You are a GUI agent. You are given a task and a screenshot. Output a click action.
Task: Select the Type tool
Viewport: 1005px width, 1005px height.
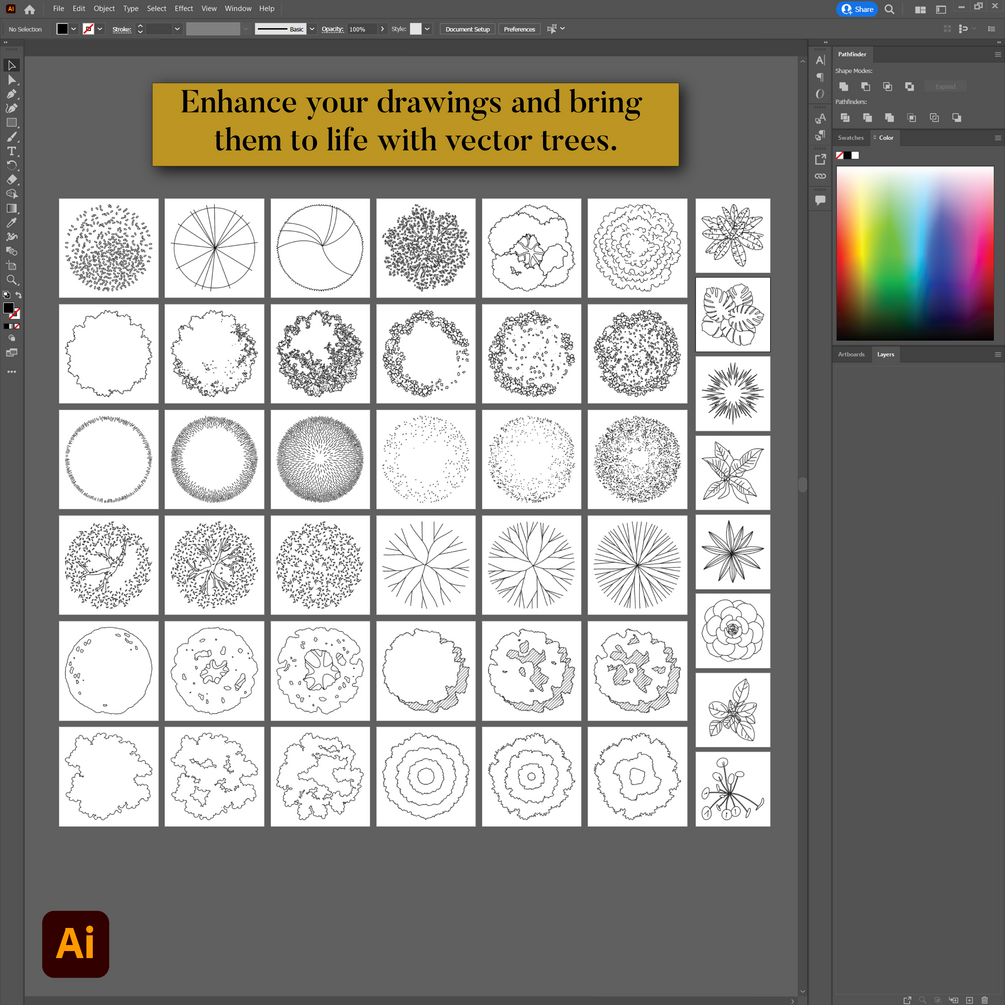pos(11,151)
